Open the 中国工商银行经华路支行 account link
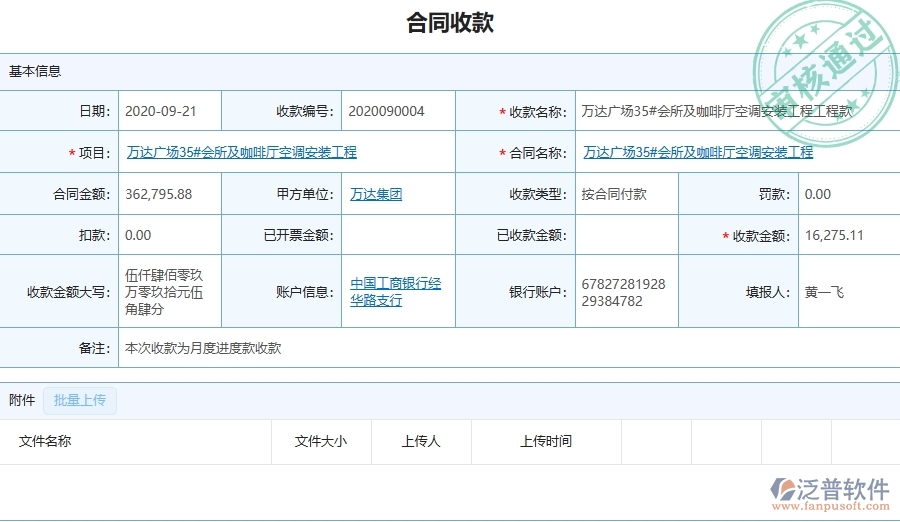This screenshot has height=522, width=900. coord(395,292)
